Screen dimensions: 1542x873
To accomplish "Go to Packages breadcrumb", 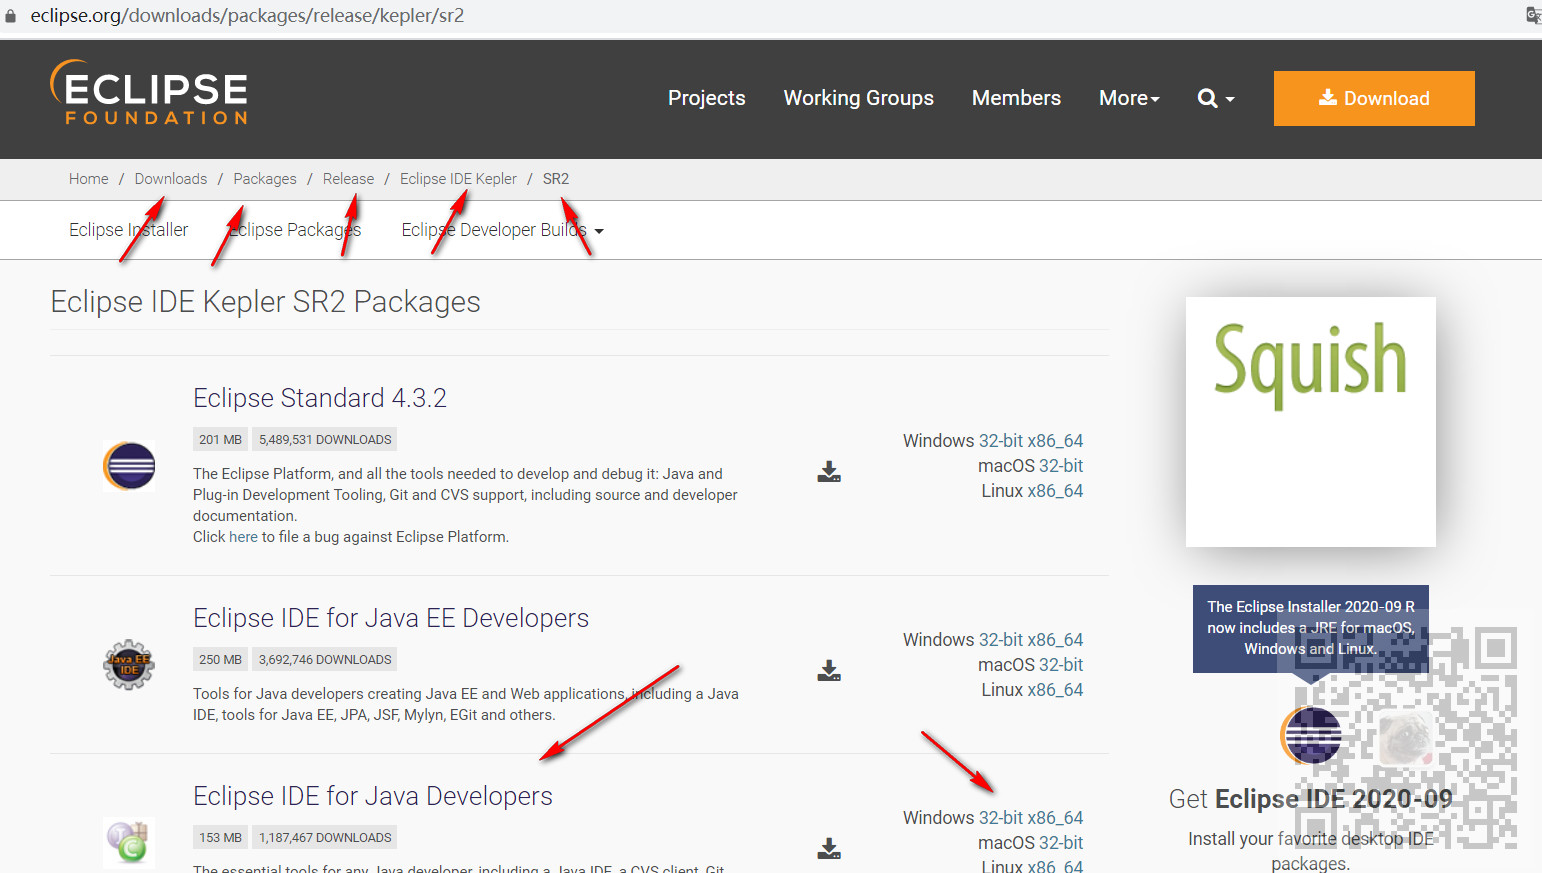I will 265,179.
